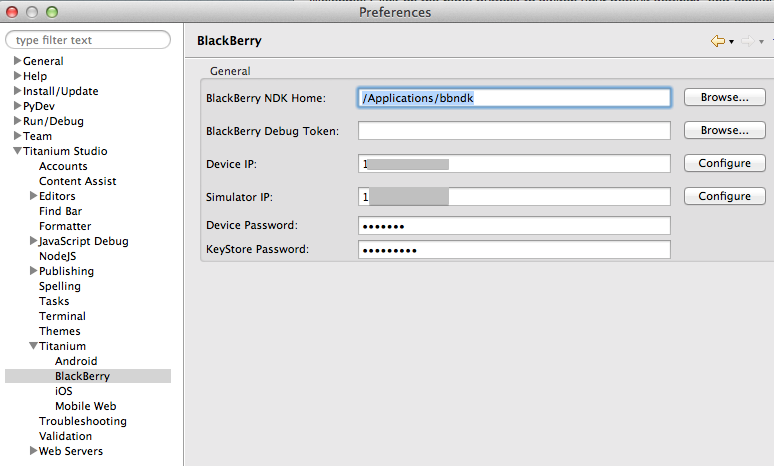The image size is (774, 466).
Task: Configure the Simulator IP
Action: tap(725, 196)
